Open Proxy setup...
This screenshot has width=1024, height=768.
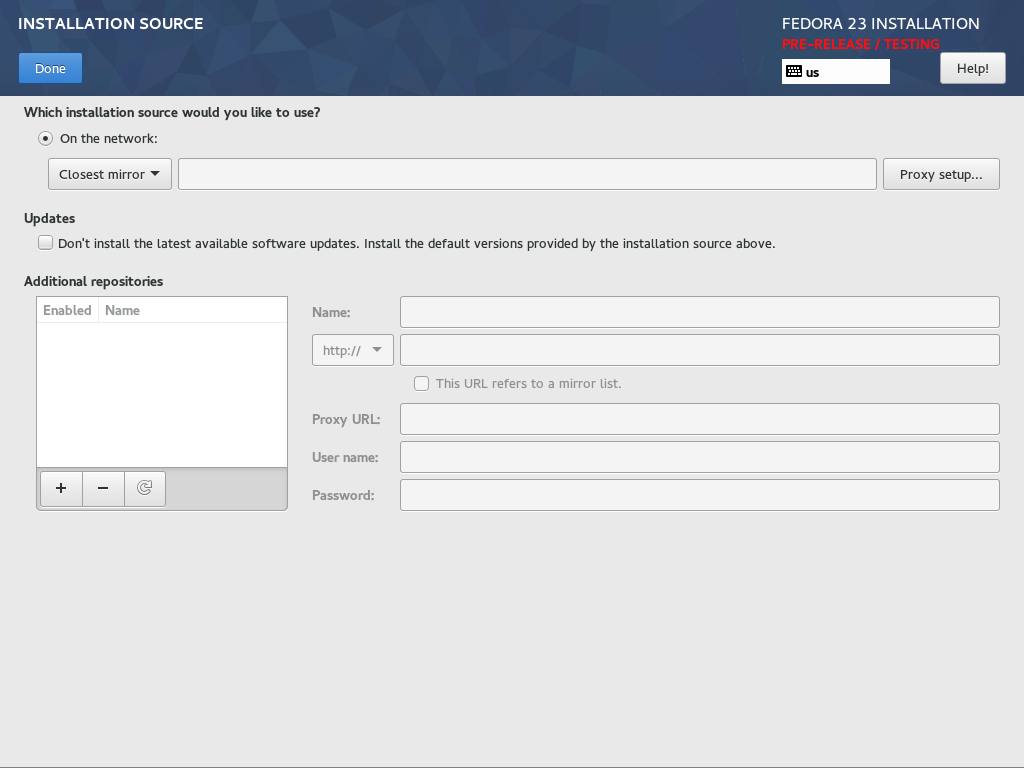coord(941,174)
